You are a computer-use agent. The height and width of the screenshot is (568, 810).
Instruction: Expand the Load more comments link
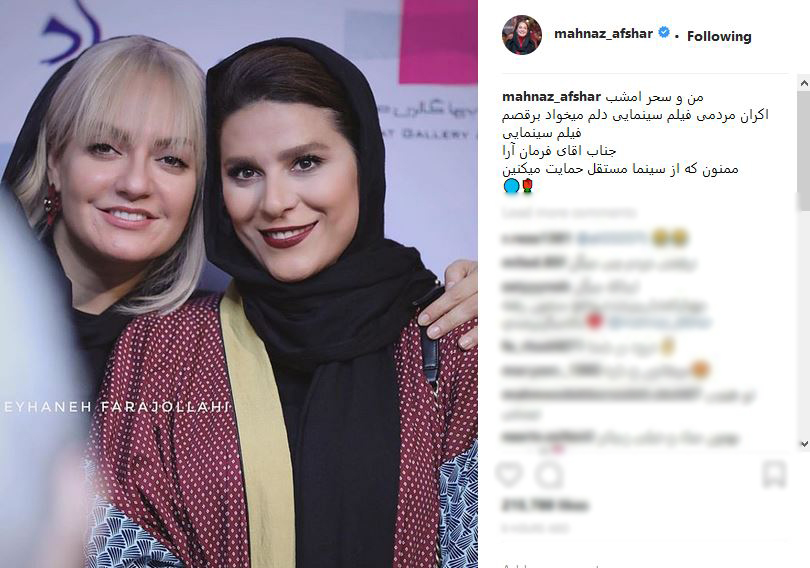(x=569, y=212)
